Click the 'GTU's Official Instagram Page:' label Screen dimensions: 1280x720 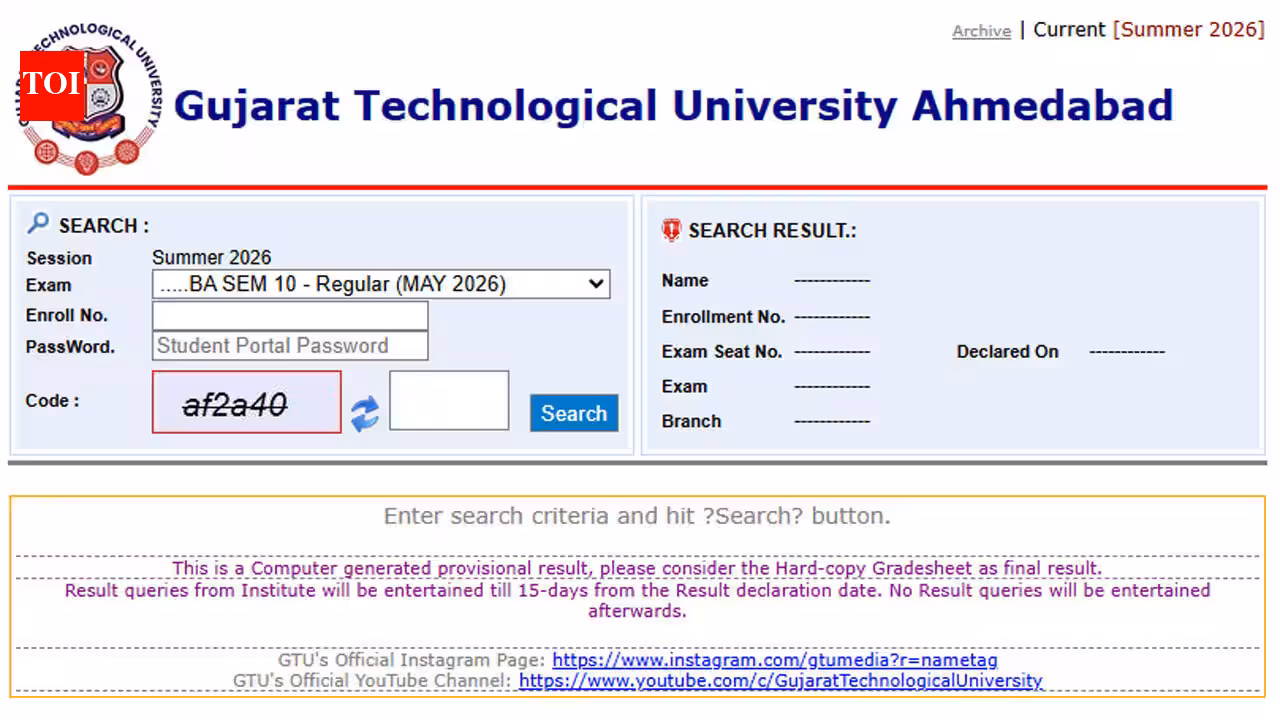(x=412, y=660)
